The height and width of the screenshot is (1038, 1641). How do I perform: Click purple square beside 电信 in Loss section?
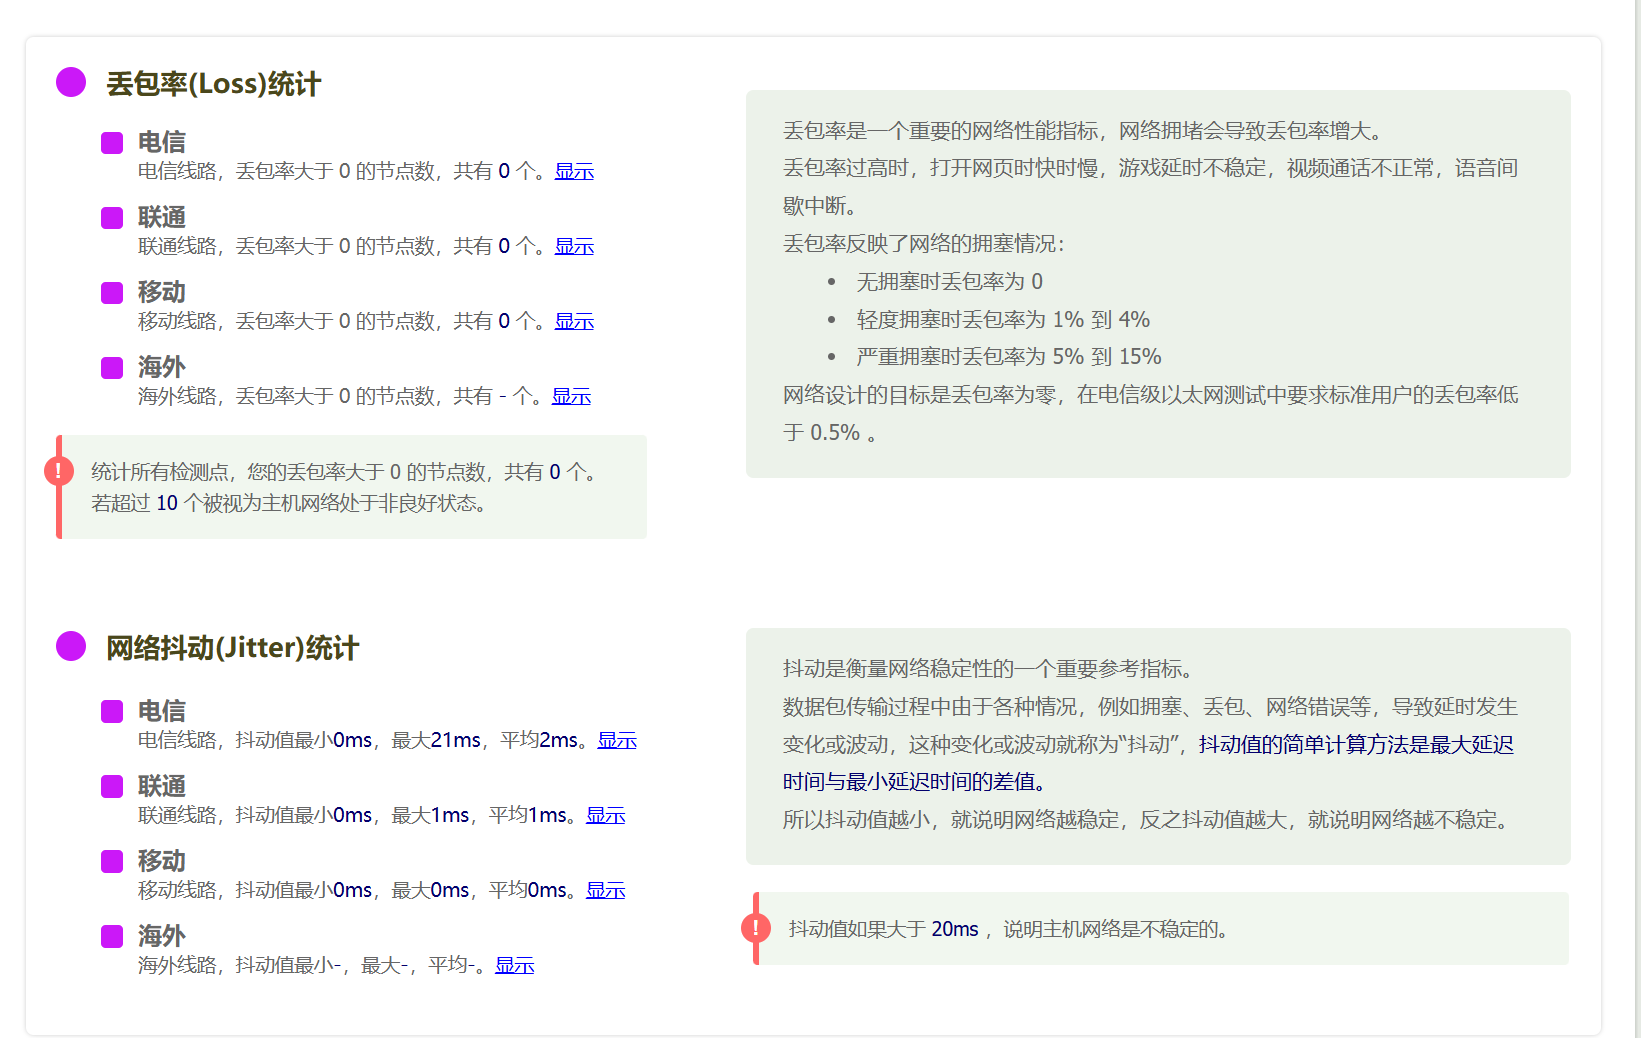point(112,143)
